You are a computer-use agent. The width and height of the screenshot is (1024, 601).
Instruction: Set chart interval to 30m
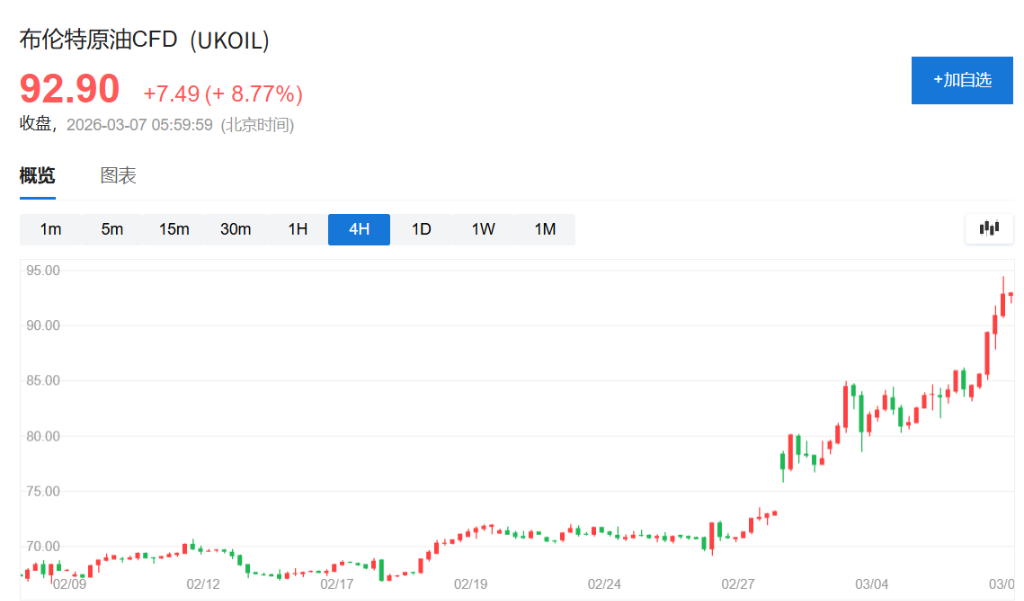tap(236, 229)
